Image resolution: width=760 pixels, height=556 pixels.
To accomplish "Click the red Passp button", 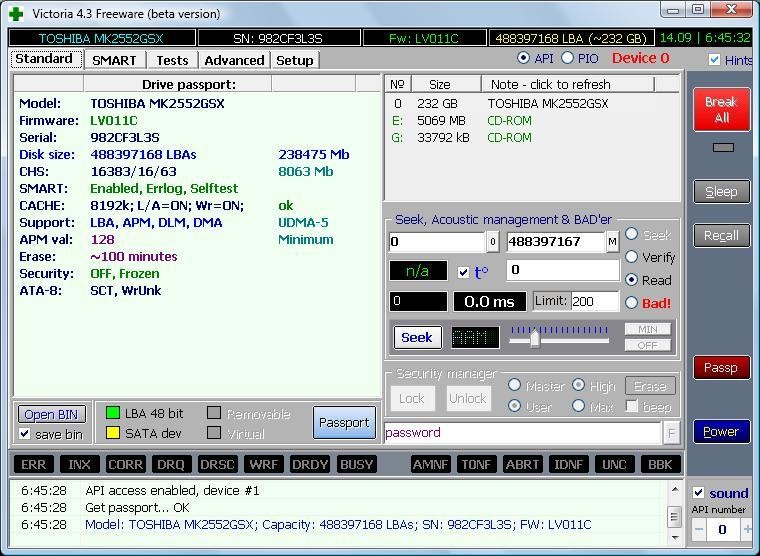I will point(721,368).
